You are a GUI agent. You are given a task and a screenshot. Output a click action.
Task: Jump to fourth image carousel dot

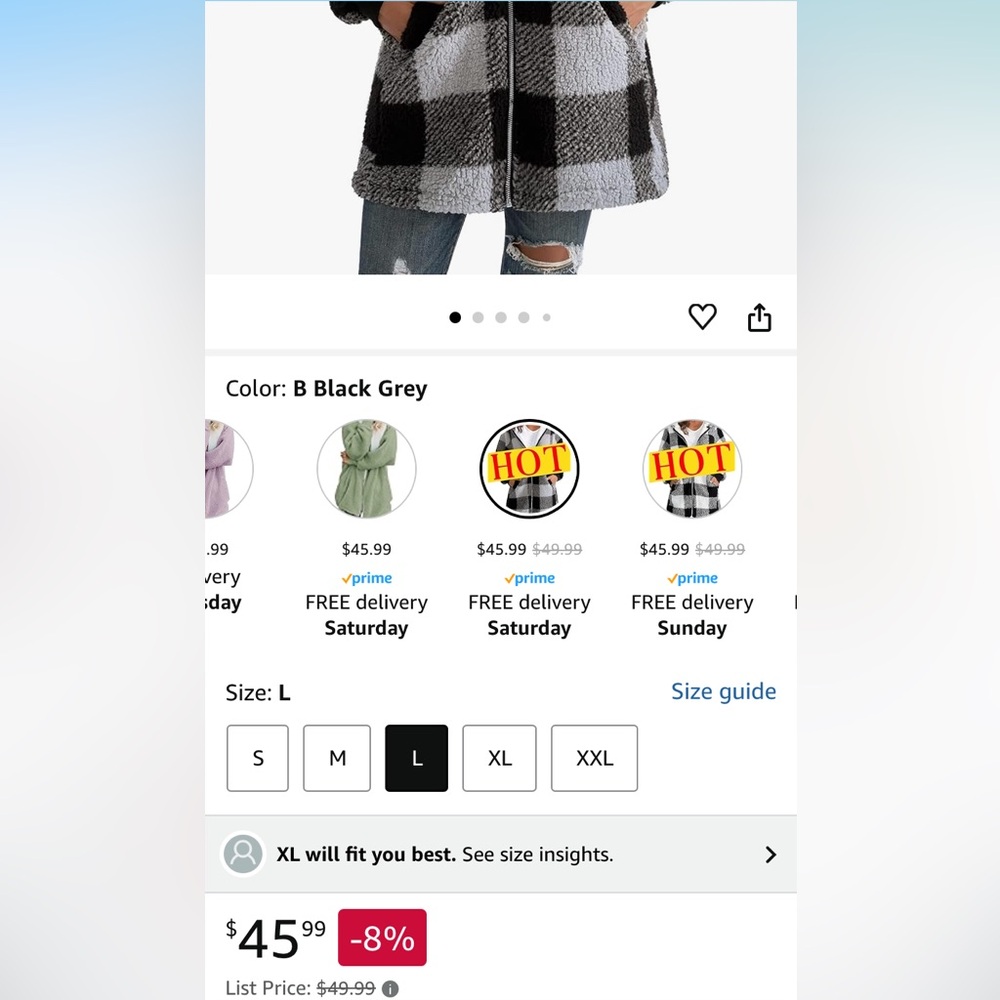tap(524, 318)
